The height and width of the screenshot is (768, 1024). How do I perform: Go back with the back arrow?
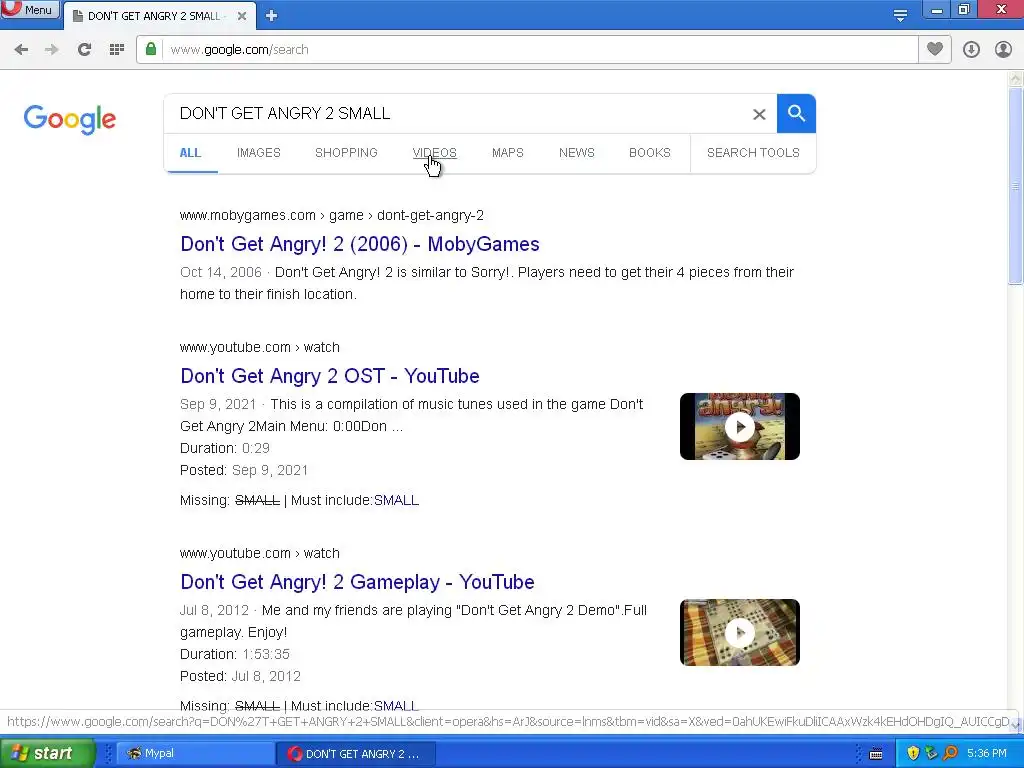pos(21,50)
